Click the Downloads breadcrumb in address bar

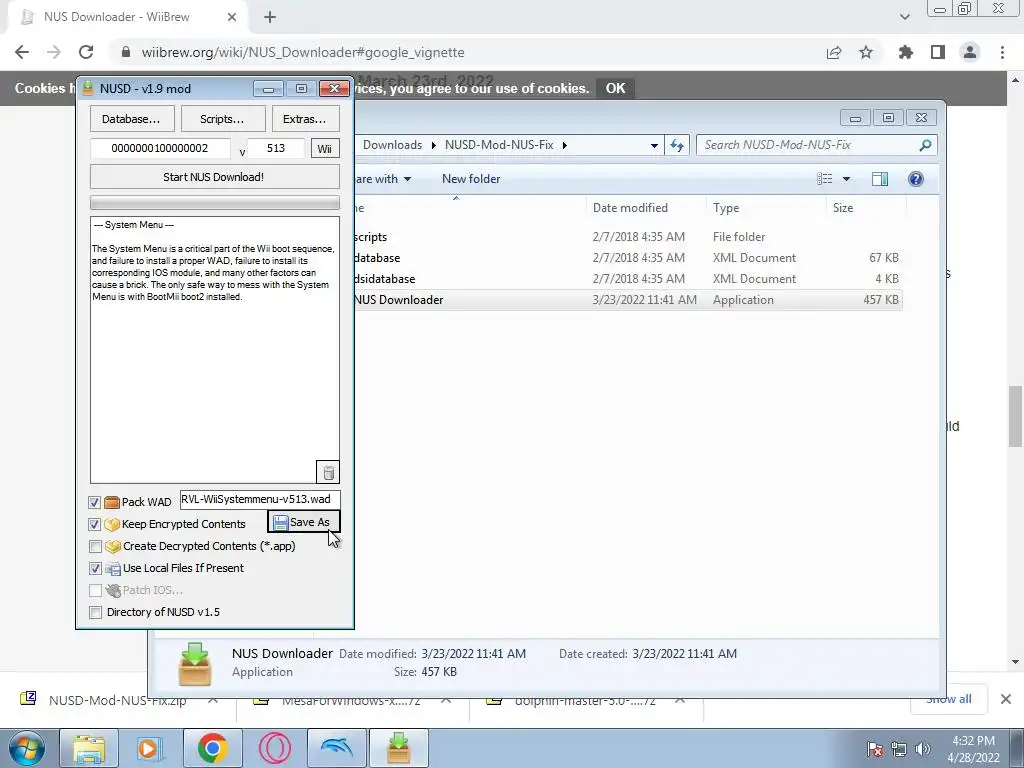[392, 145]
